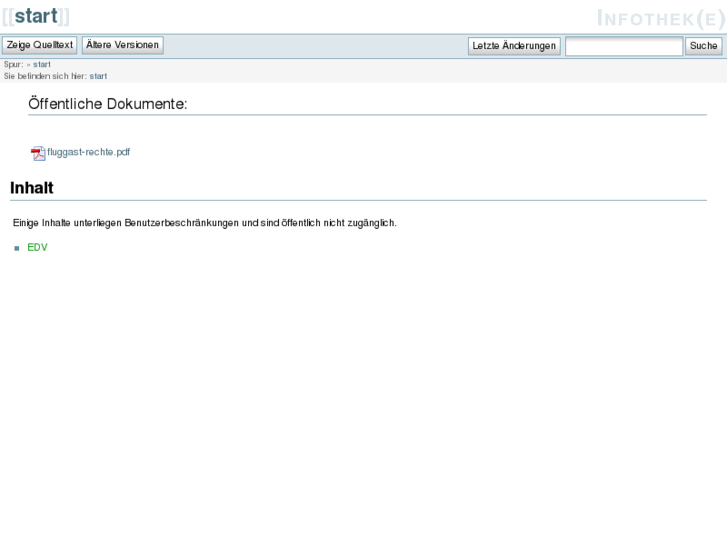Image resolution: width=727 pixels, height=545 pixels.
Task: Click the [[start]] page title link
Action: (36, 16)
